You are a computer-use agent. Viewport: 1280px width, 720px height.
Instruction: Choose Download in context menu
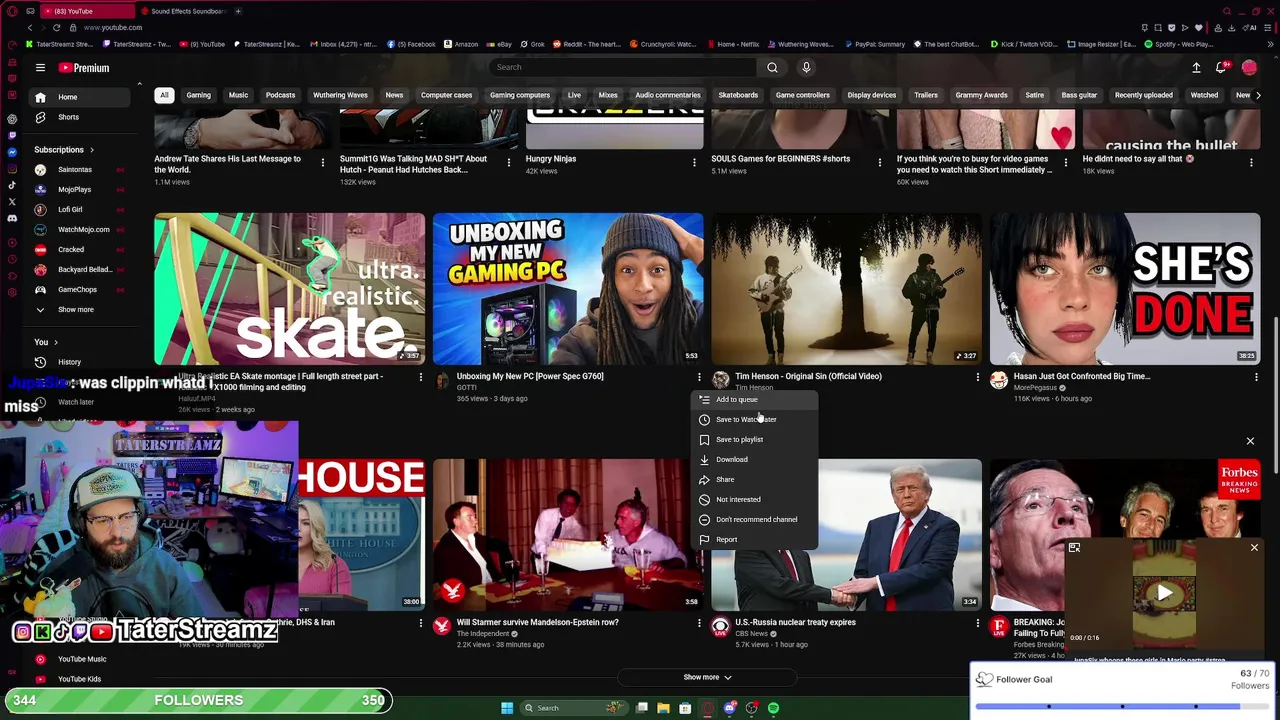pyautogui.click(x=756, y=459)
